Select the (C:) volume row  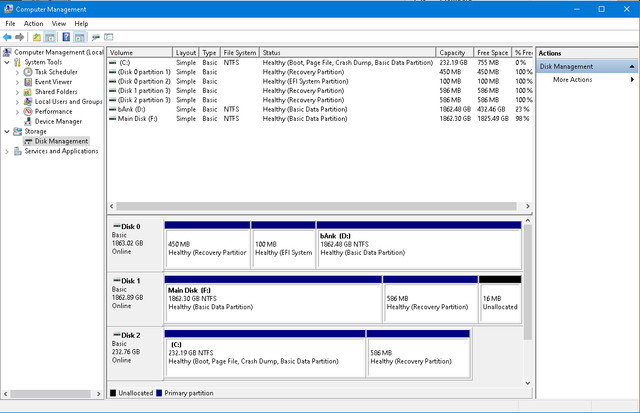320,62
